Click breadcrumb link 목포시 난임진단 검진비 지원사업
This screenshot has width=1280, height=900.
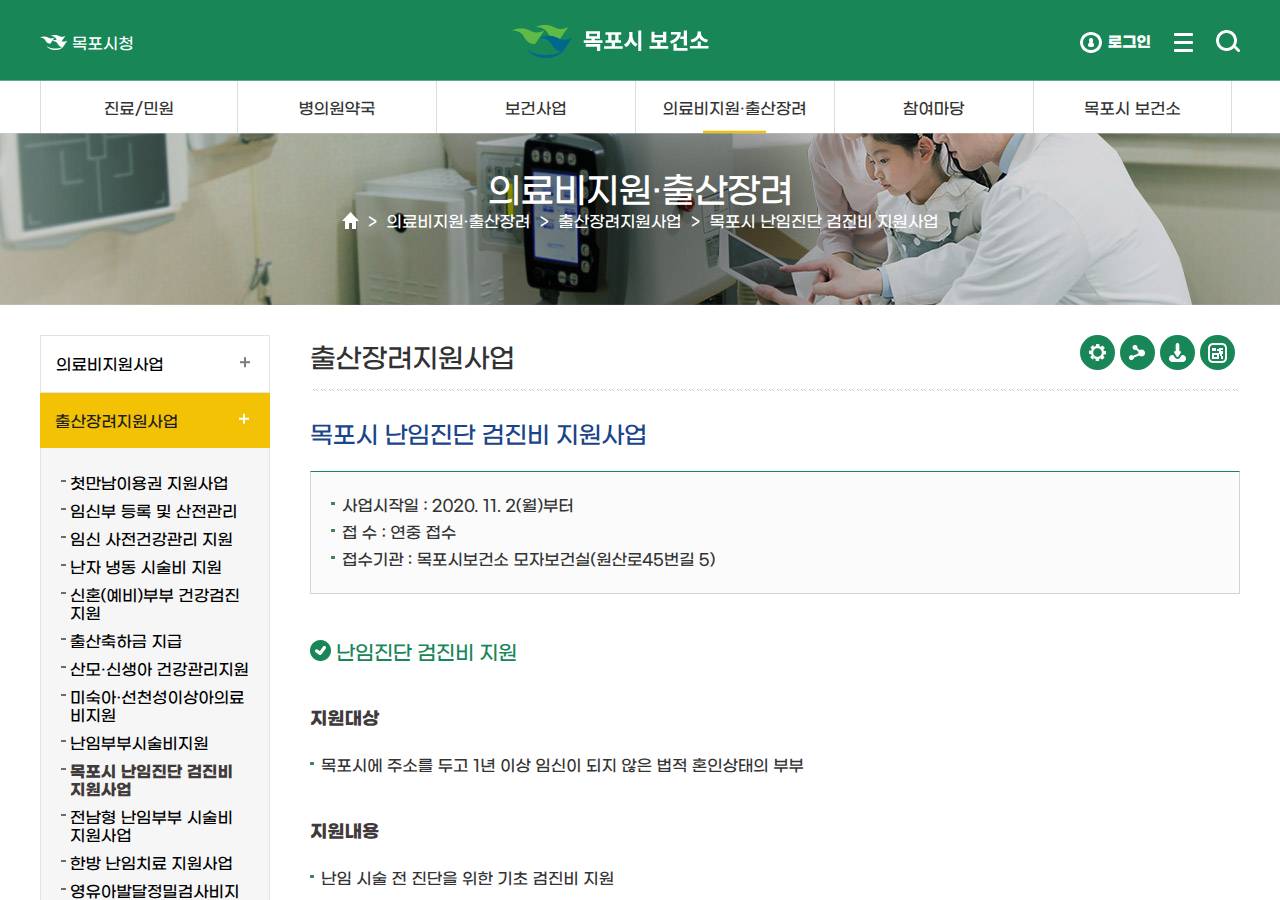(x=824, y=221)
